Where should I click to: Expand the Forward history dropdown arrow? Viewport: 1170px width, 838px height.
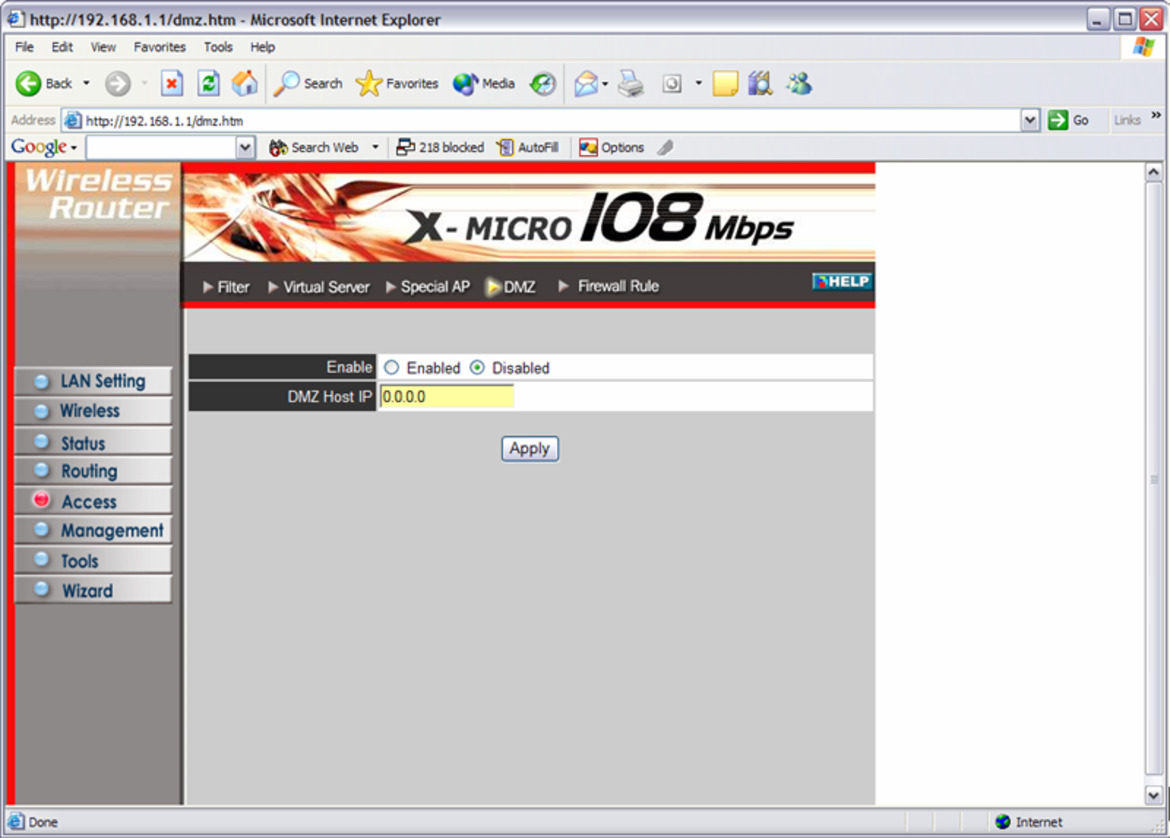click(144, 84)
